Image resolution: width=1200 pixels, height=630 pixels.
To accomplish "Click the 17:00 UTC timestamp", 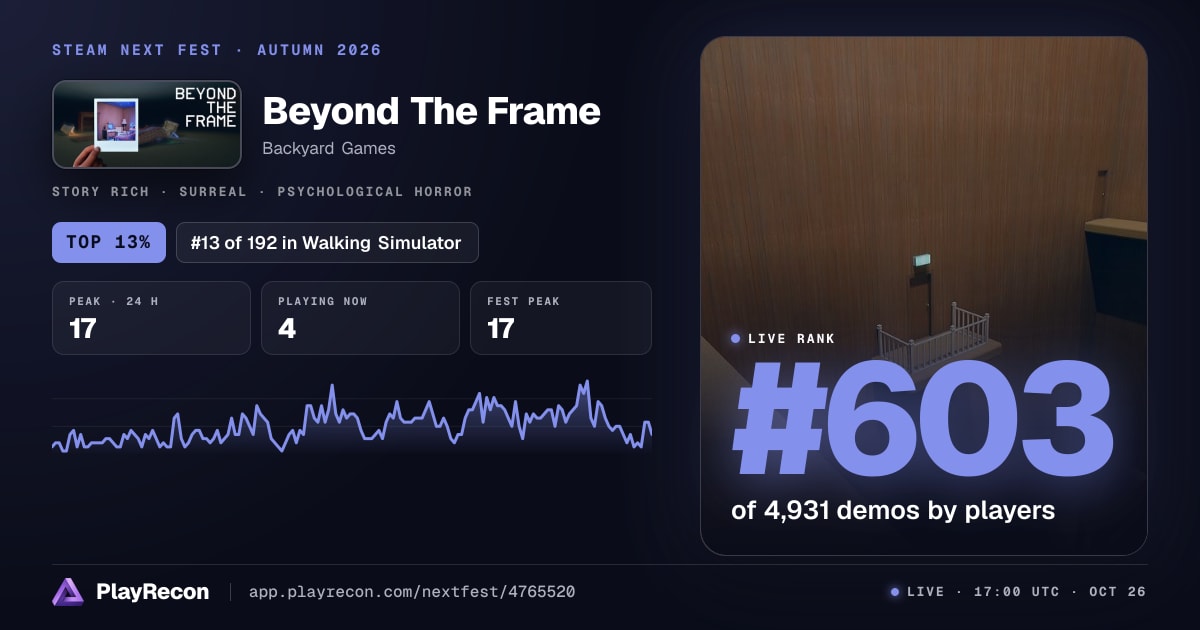I will [1015, 592].
